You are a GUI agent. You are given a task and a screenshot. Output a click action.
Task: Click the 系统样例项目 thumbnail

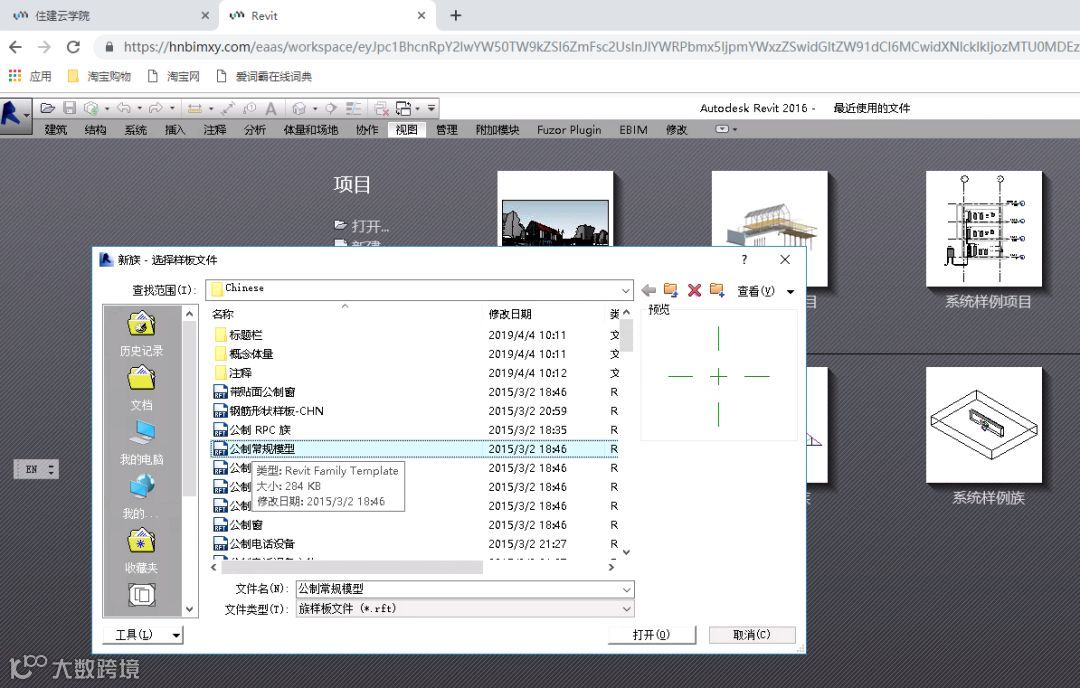pyautogui.click(x=984, y=229)
